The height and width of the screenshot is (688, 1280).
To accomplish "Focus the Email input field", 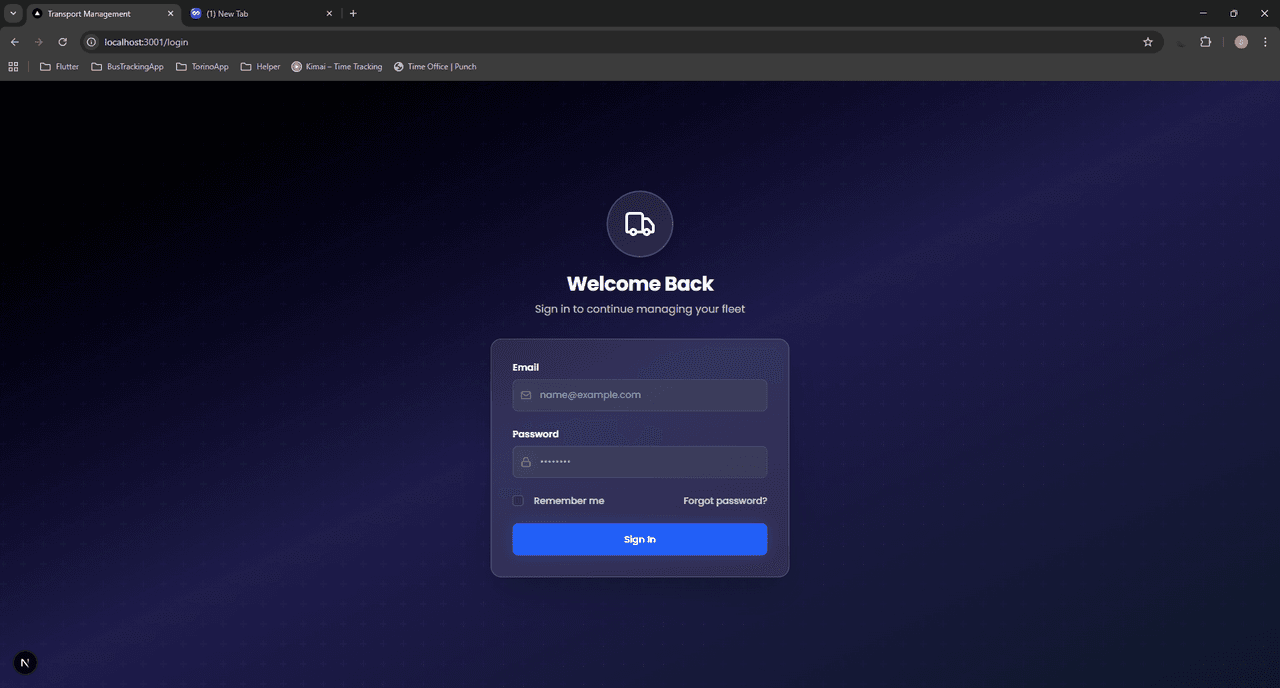I will point(640,395).
